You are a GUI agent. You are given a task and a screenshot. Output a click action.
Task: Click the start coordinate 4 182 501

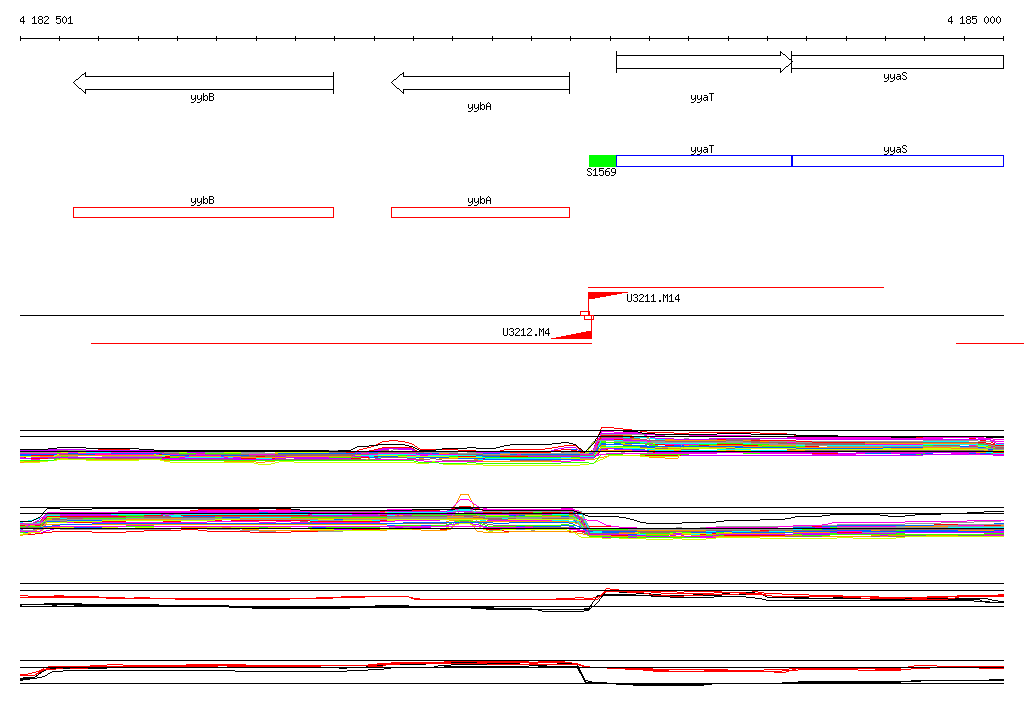(46, 20)
